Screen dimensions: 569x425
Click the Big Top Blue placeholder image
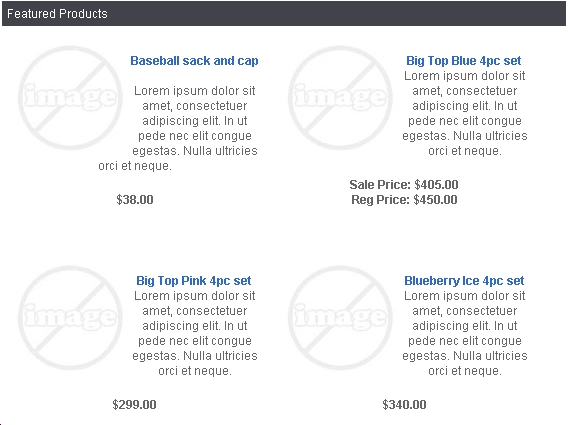340,98
